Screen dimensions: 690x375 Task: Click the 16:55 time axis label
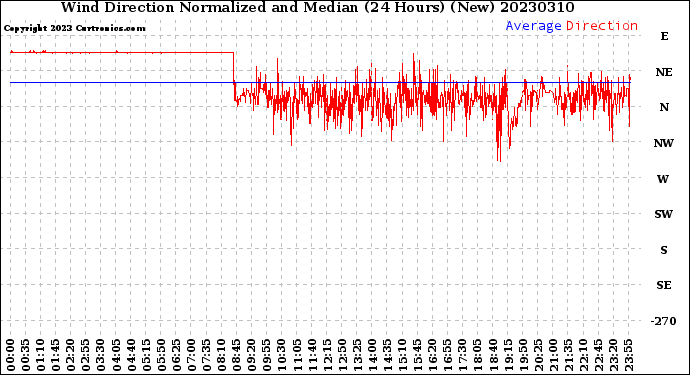pyautogui.click(x=448, y=355)
